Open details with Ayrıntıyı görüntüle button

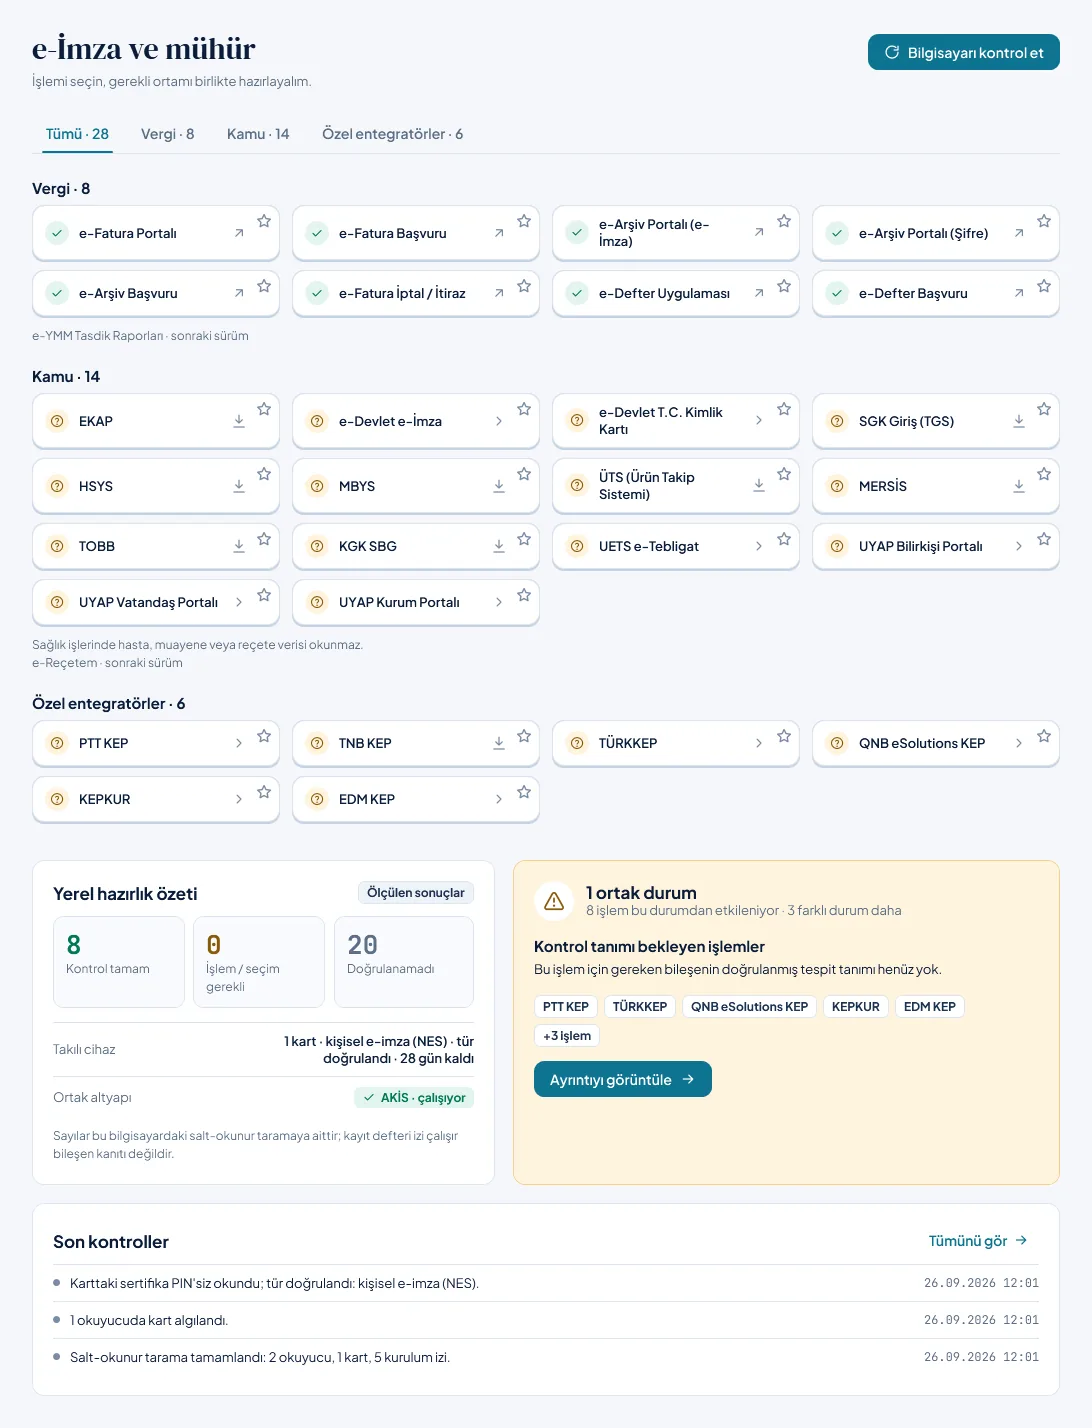[623, 1079]
